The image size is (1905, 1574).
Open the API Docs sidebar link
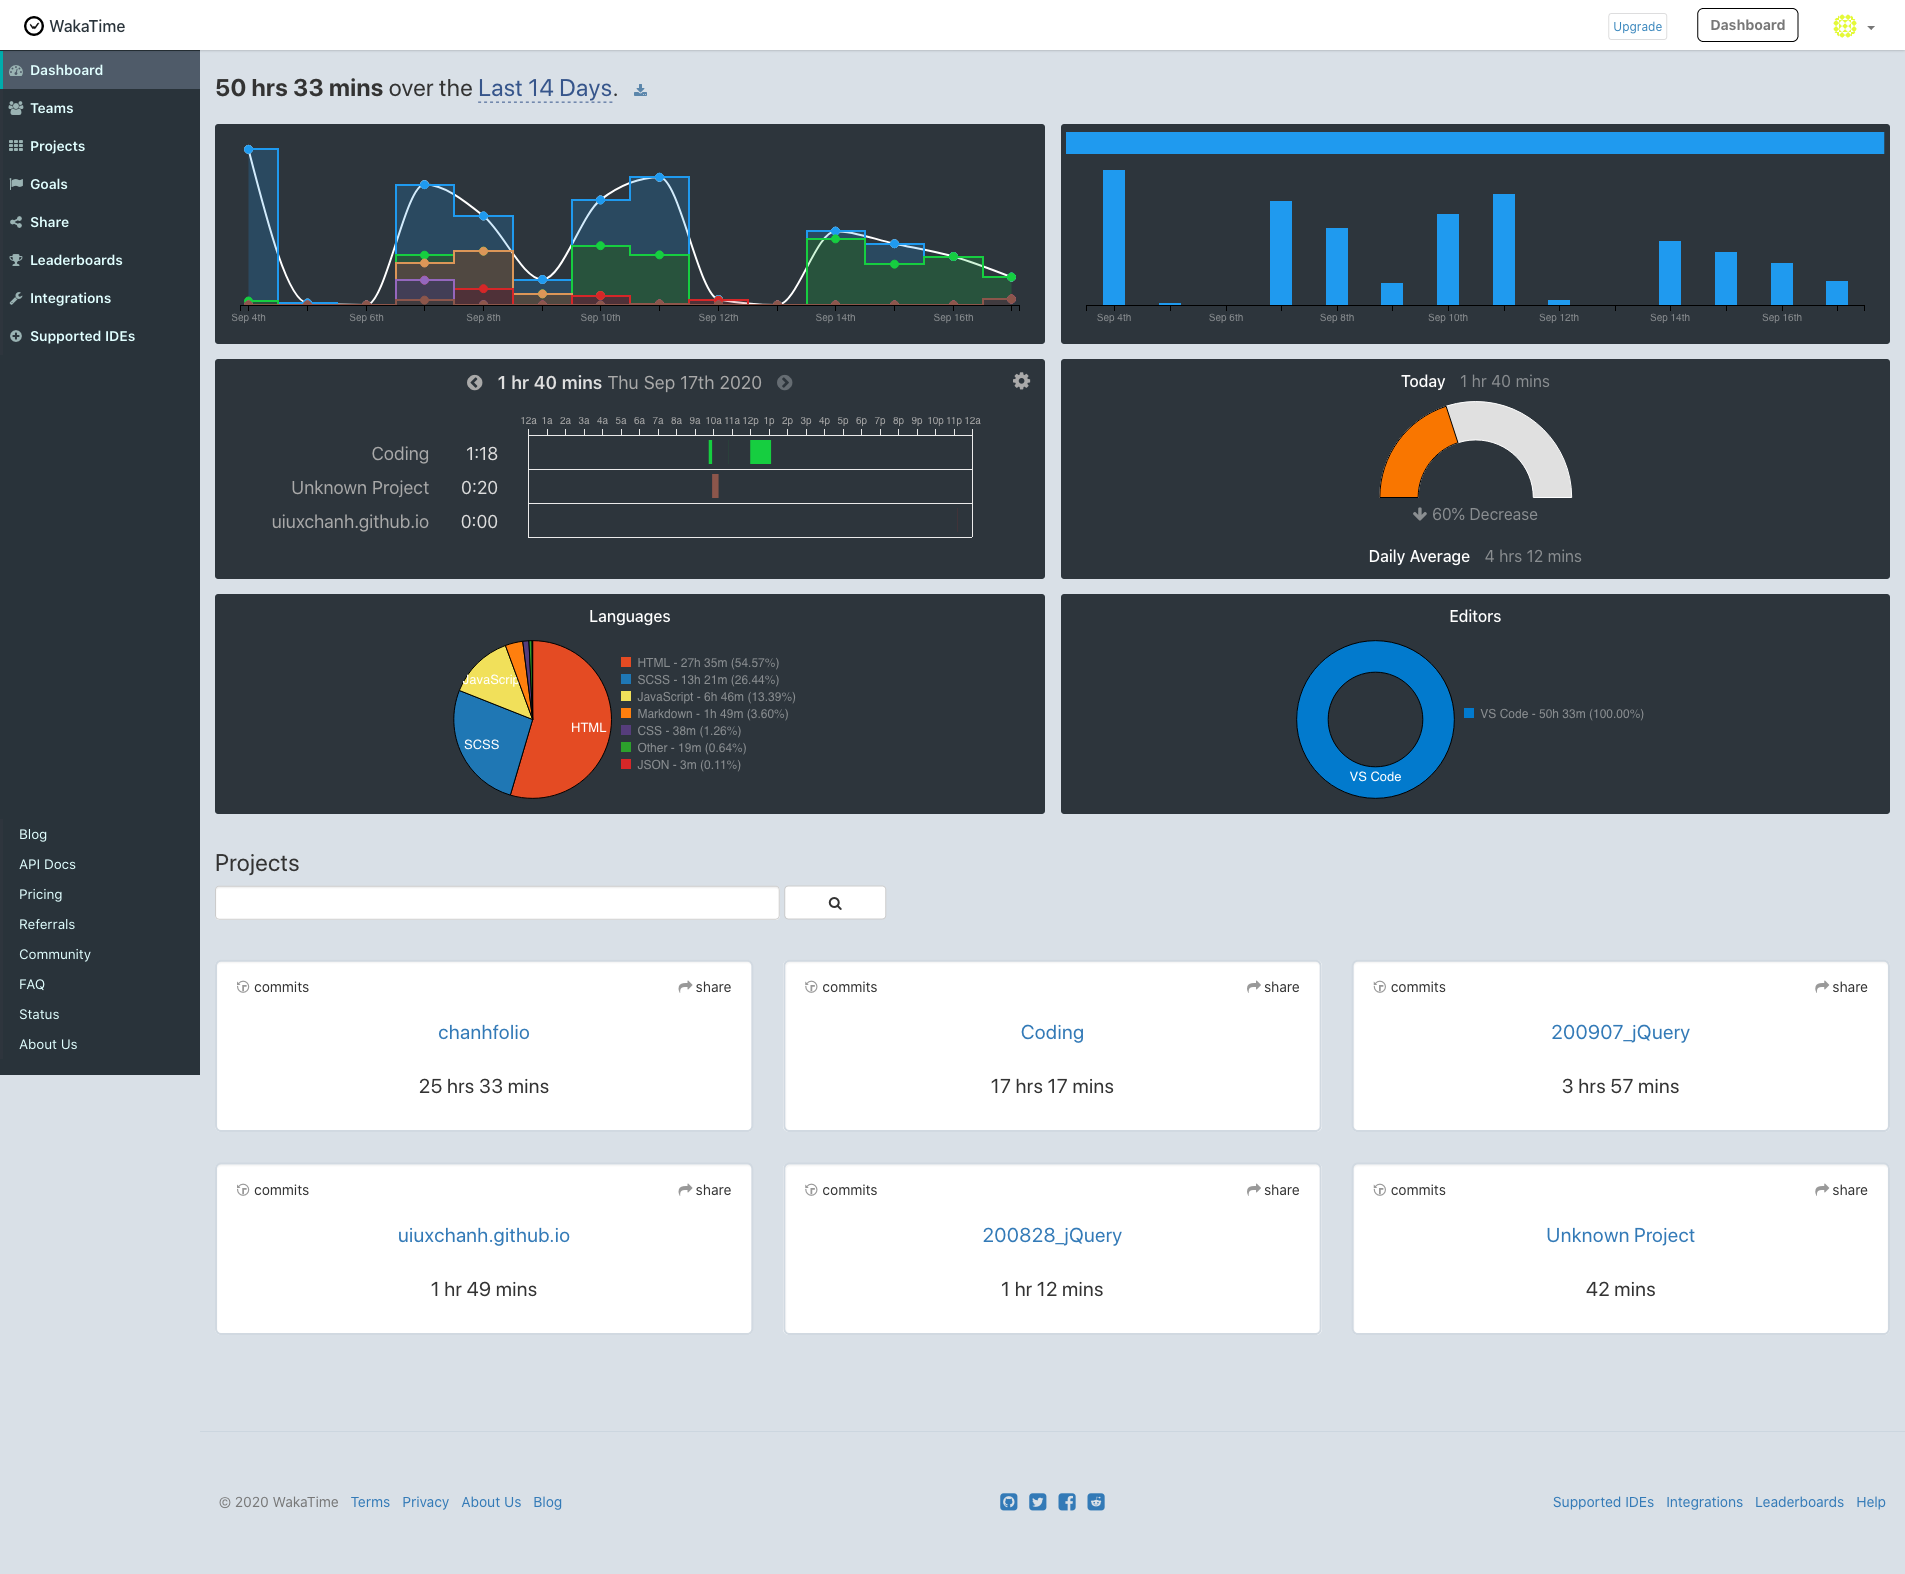[47, 864]
